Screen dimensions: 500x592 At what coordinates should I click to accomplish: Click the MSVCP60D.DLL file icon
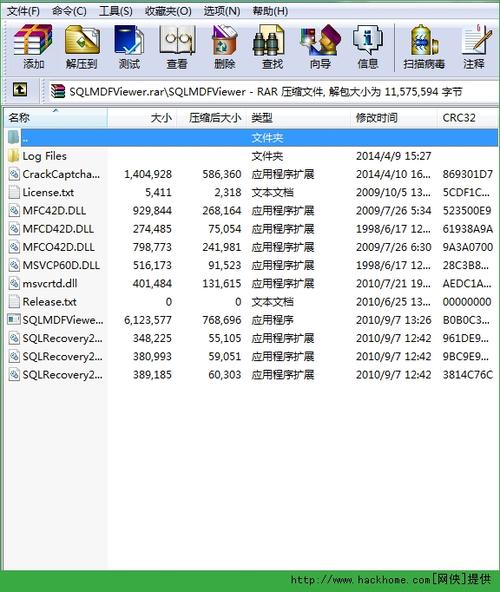14,265
